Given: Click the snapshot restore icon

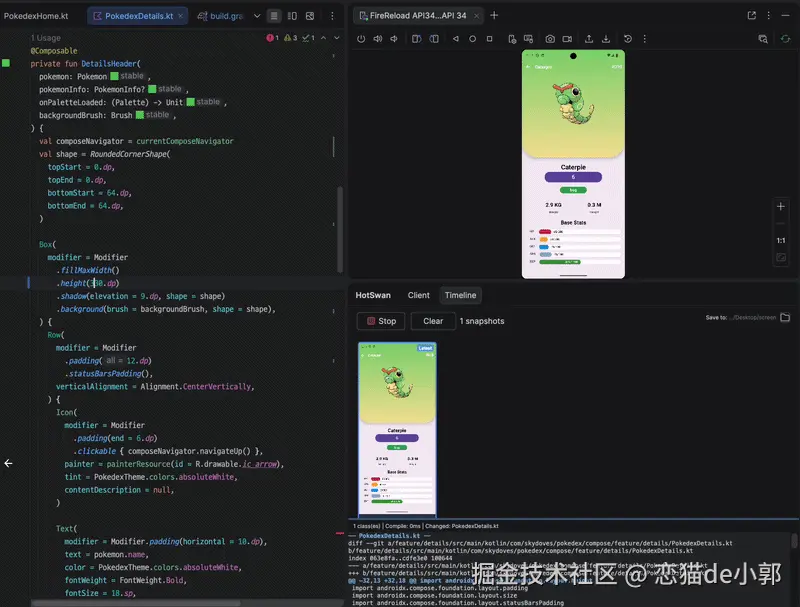Looking at the screenshot, I should [x=628, y=39].
